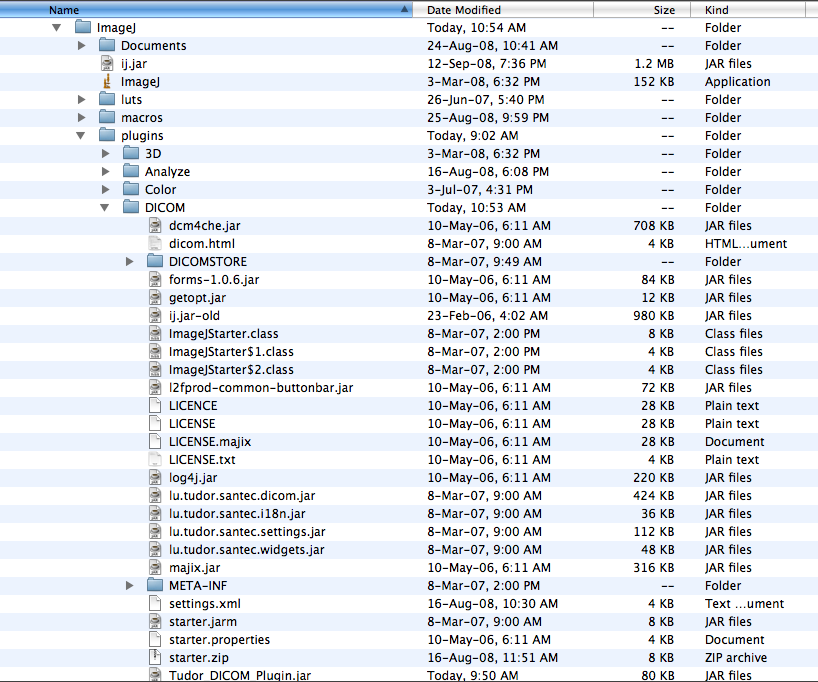Select the settings.xml file icon

coord(154,604)
